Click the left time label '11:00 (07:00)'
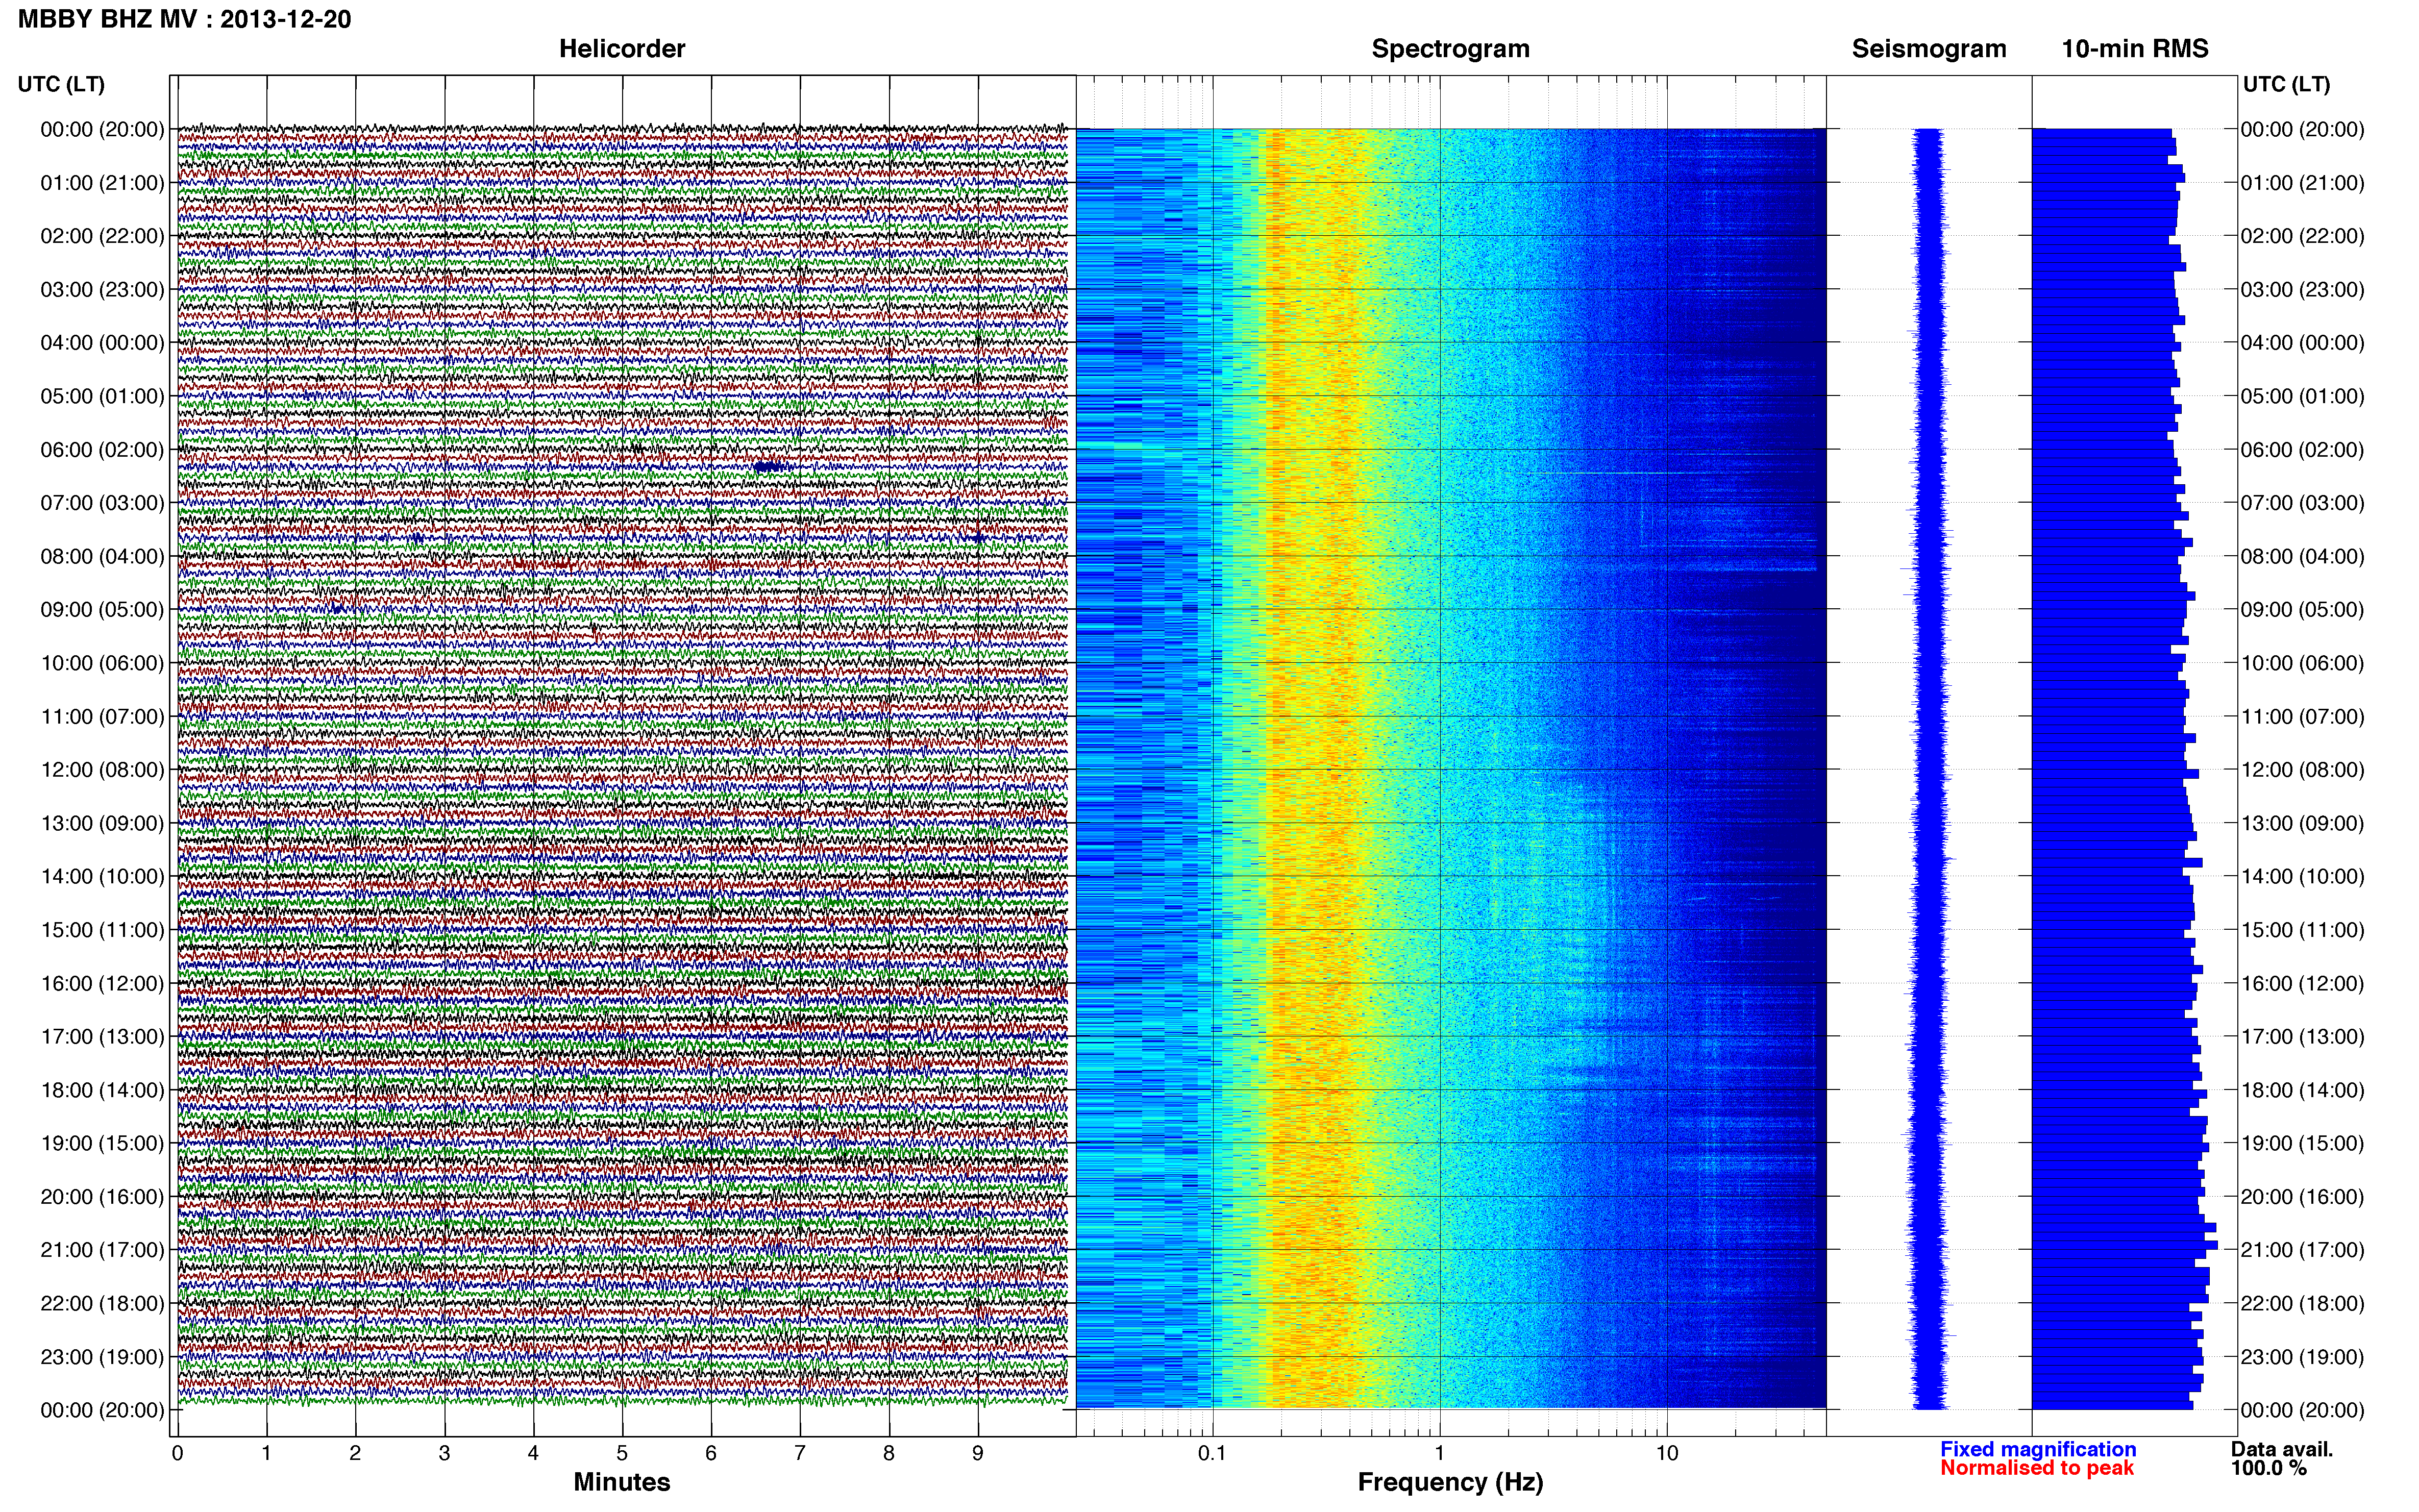2419x1512 pixels. (102, 717)
